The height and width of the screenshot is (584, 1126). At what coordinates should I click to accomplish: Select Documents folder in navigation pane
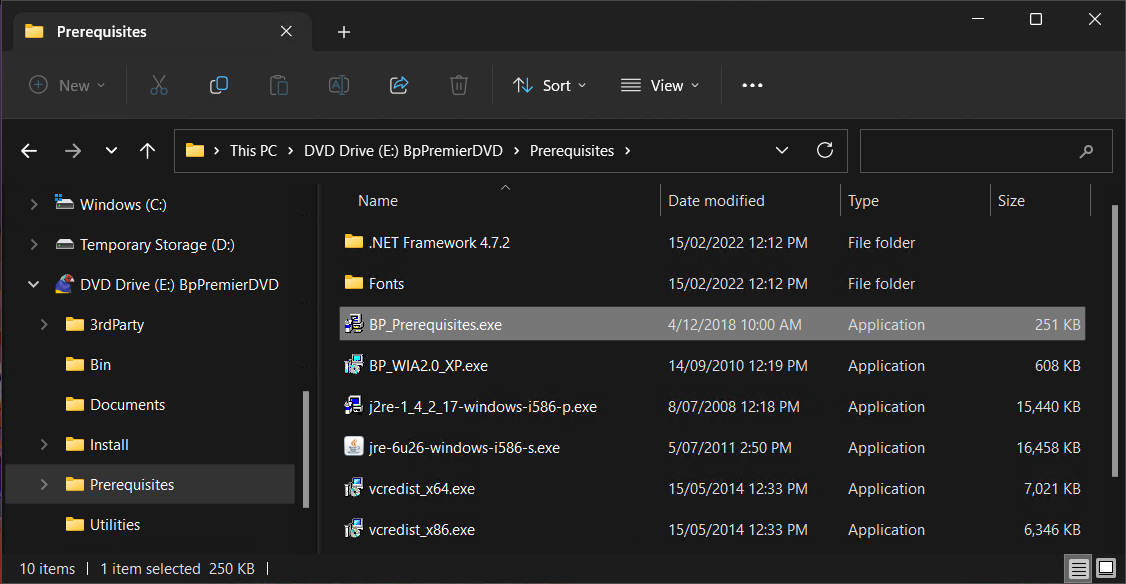[x=126, y=404]
